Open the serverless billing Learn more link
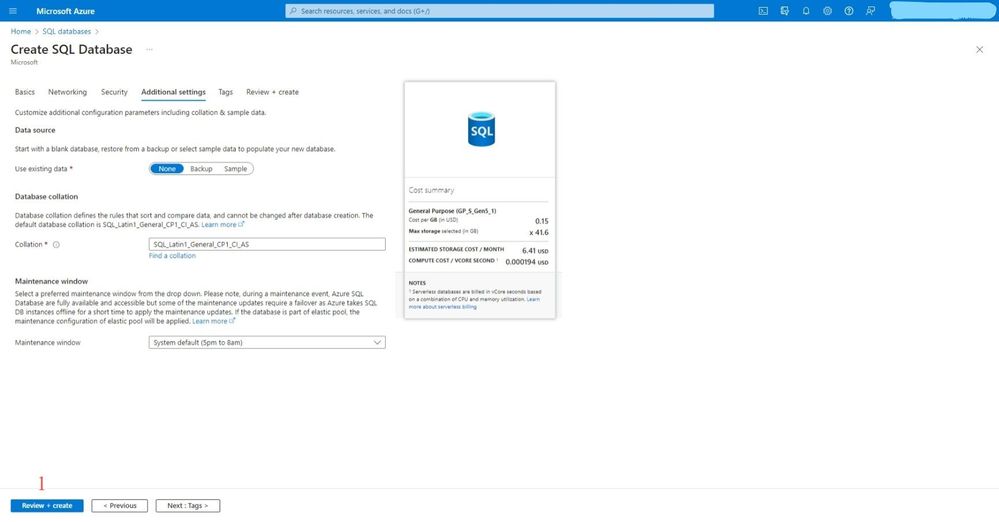Screen dimensions: 999x522 pyautogui.click(x=474, y=303)
